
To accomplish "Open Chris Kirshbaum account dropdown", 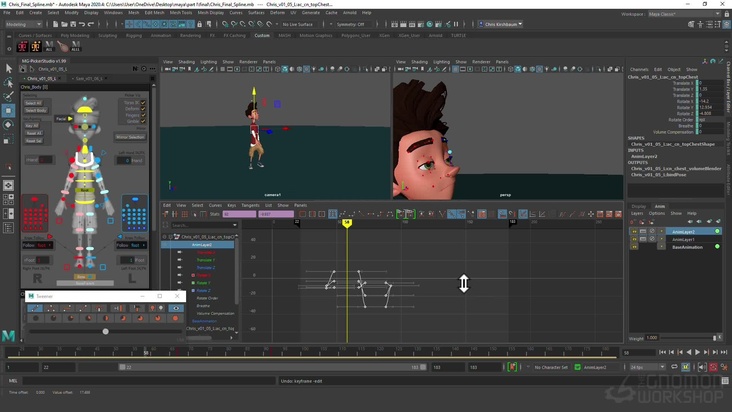I will pos(500,24).
